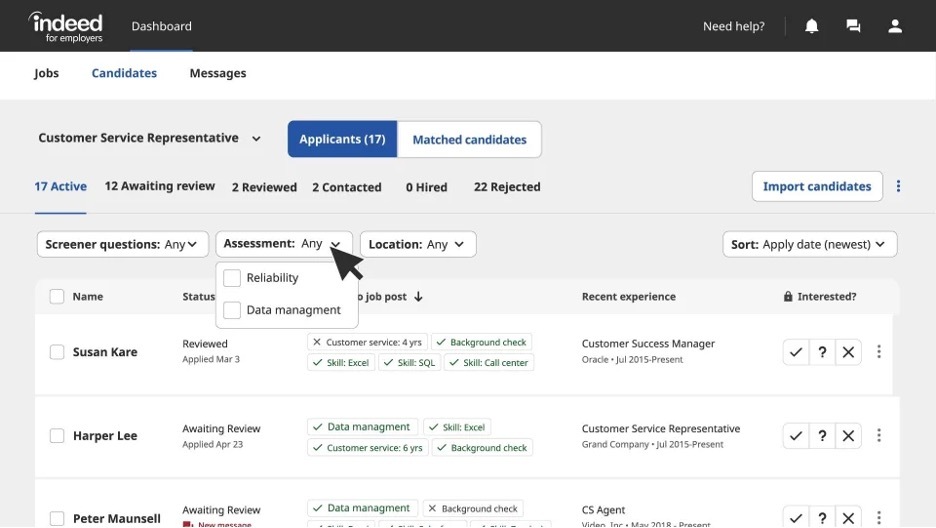936x528 pixels.
Task: Click Peter Maunsell's 'Background check' tag
Action: tap(473, 508)
